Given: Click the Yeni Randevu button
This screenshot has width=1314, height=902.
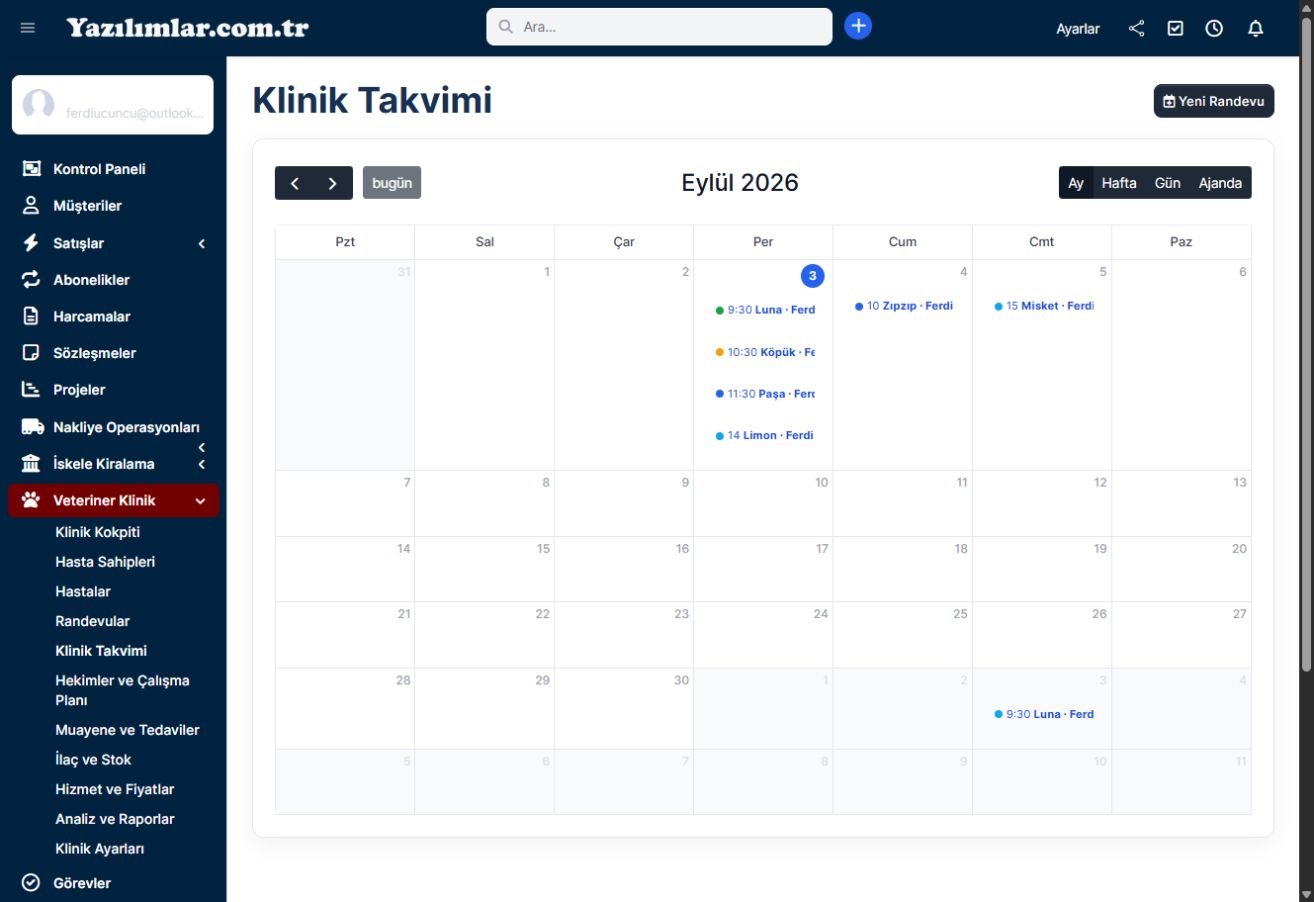Looking at the screenshot, I should tap(1214, 101).
